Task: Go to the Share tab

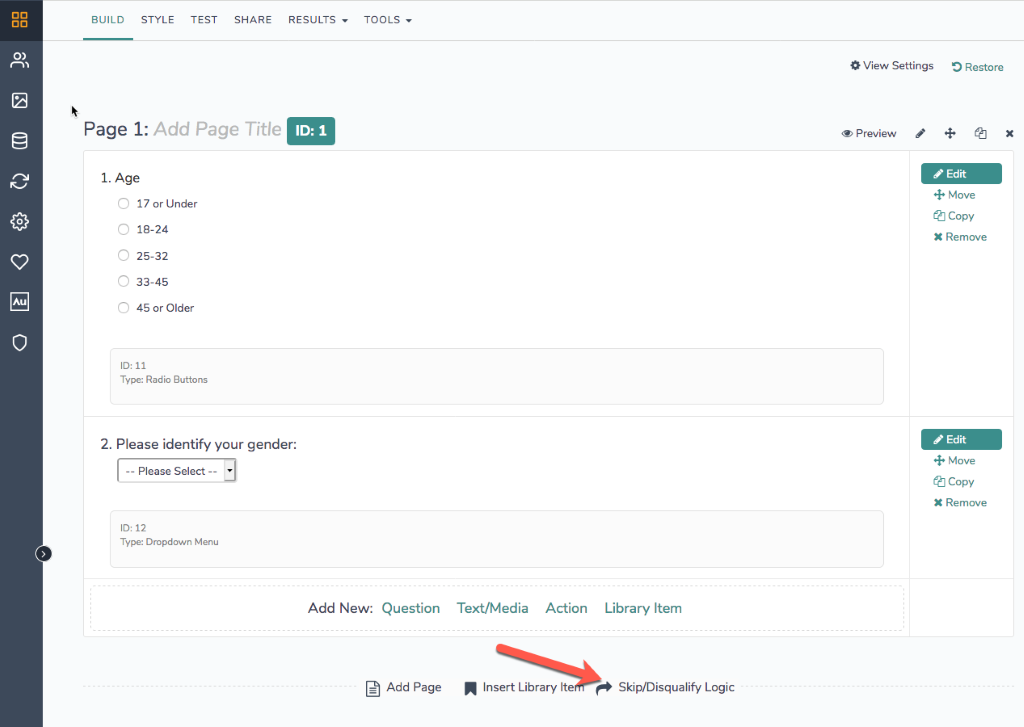Action: coord(253,20)
